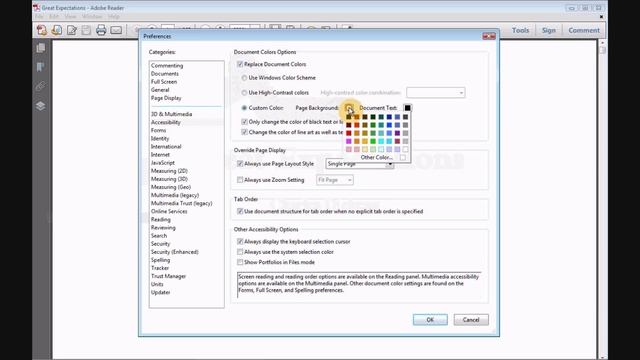
Task: Click the Email envelope icon
Action: pyautogui.click(x=116, y=30)
